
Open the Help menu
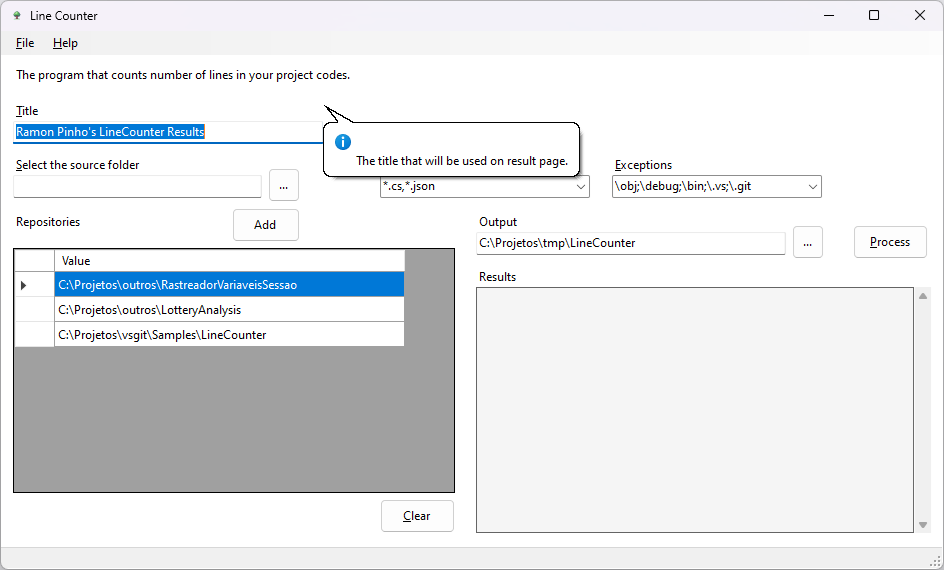coord(65,43)
